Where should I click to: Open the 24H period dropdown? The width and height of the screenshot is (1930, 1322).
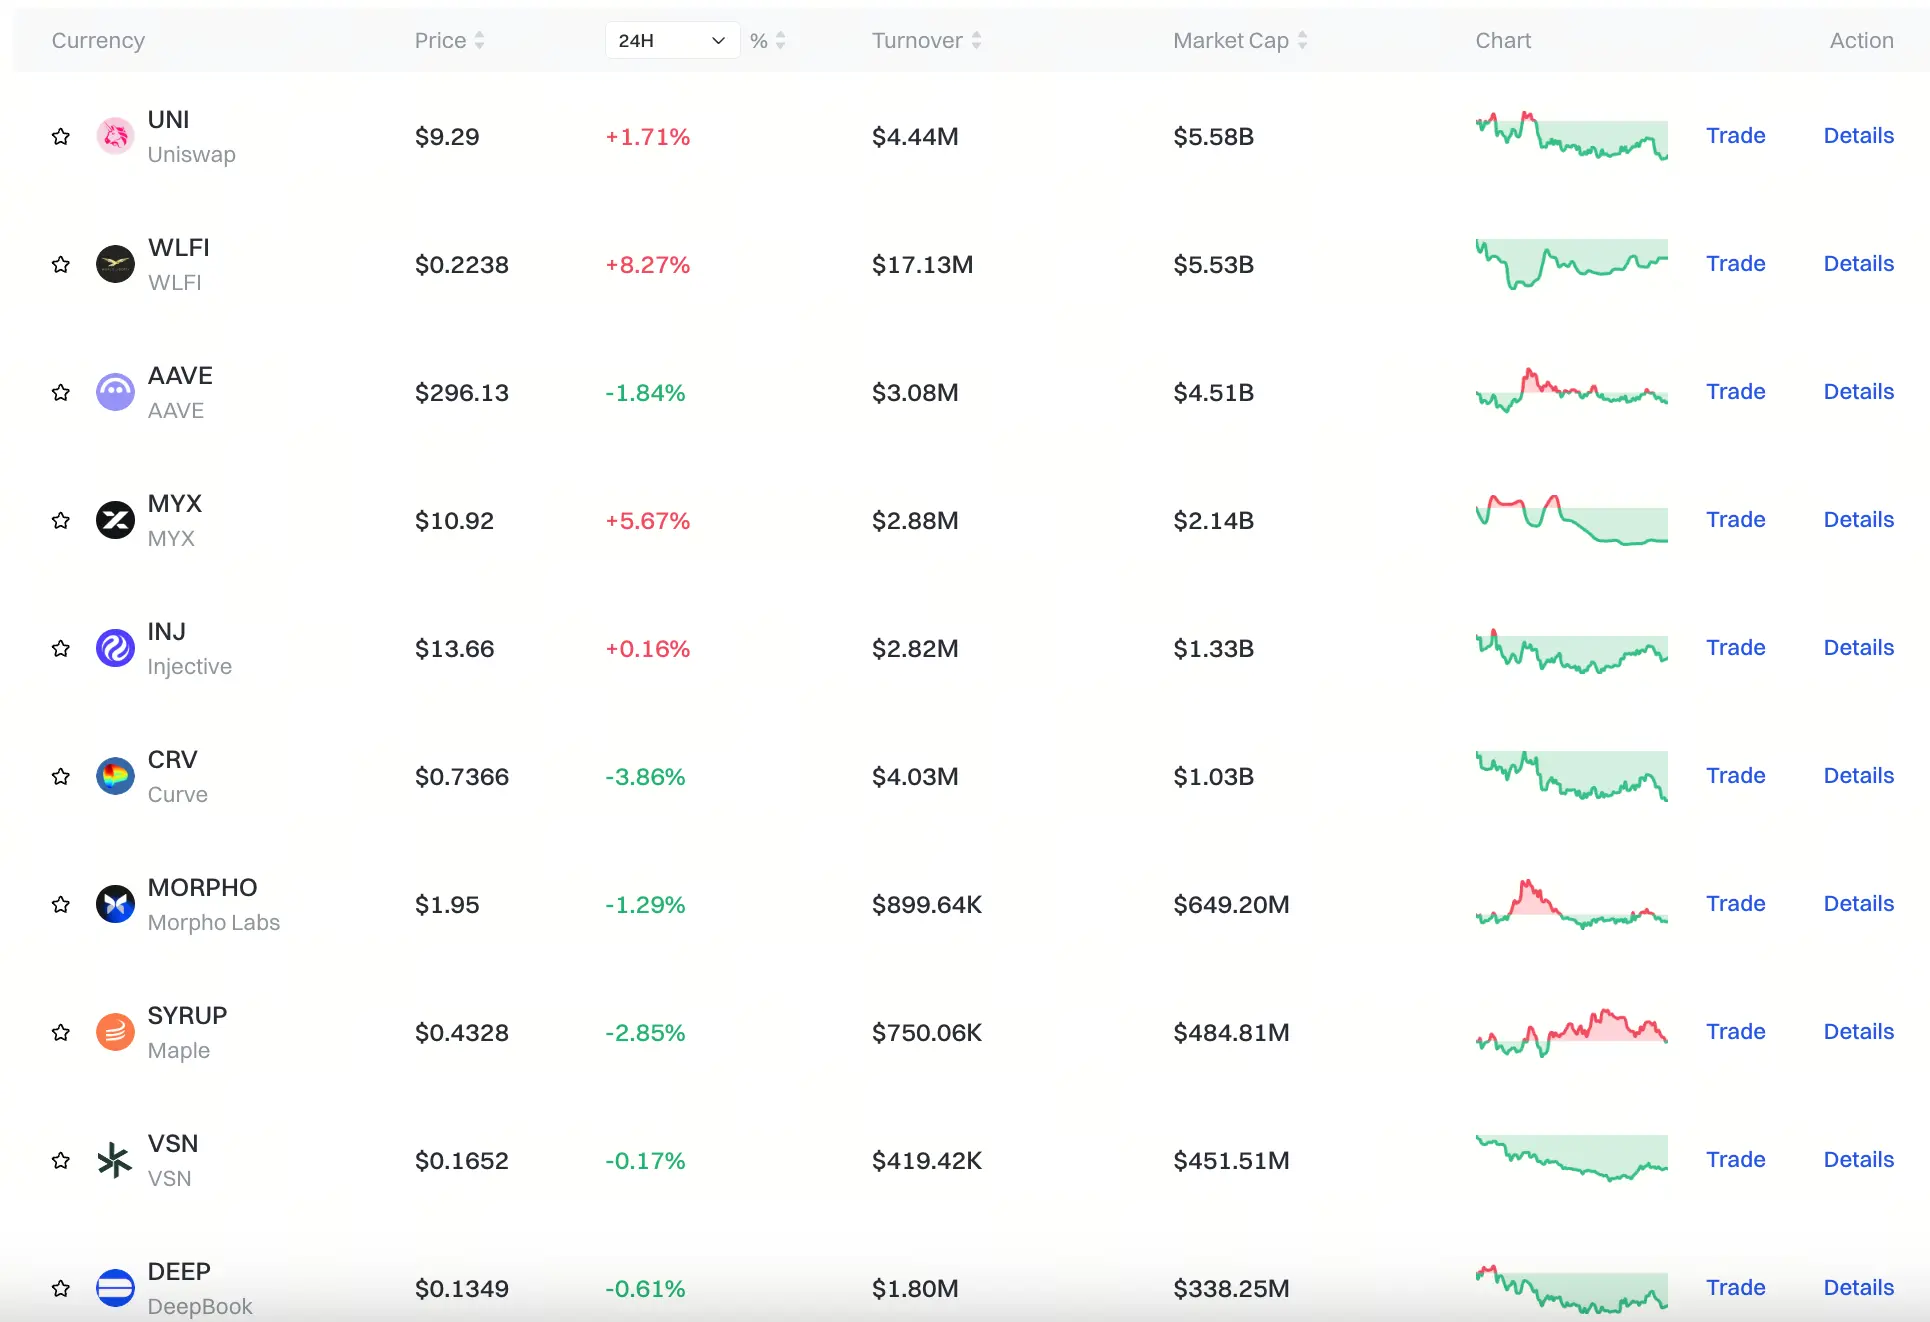(x=672, y=40)
